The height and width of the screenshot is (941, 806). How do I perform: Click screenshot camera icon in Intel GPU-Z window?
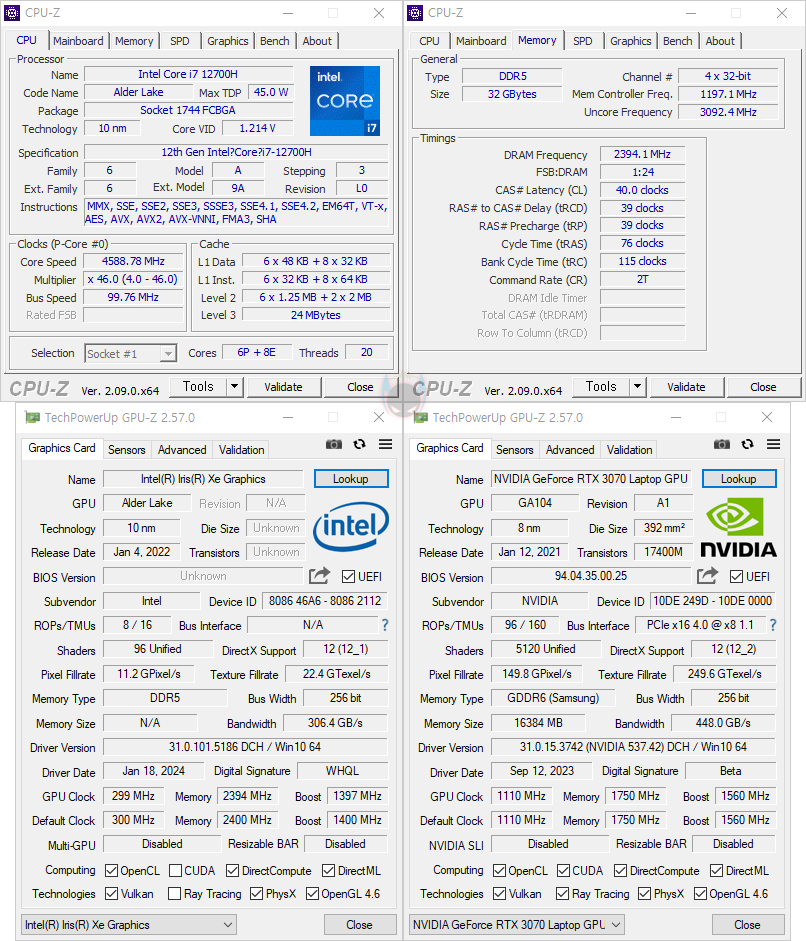tap(334, 444)
